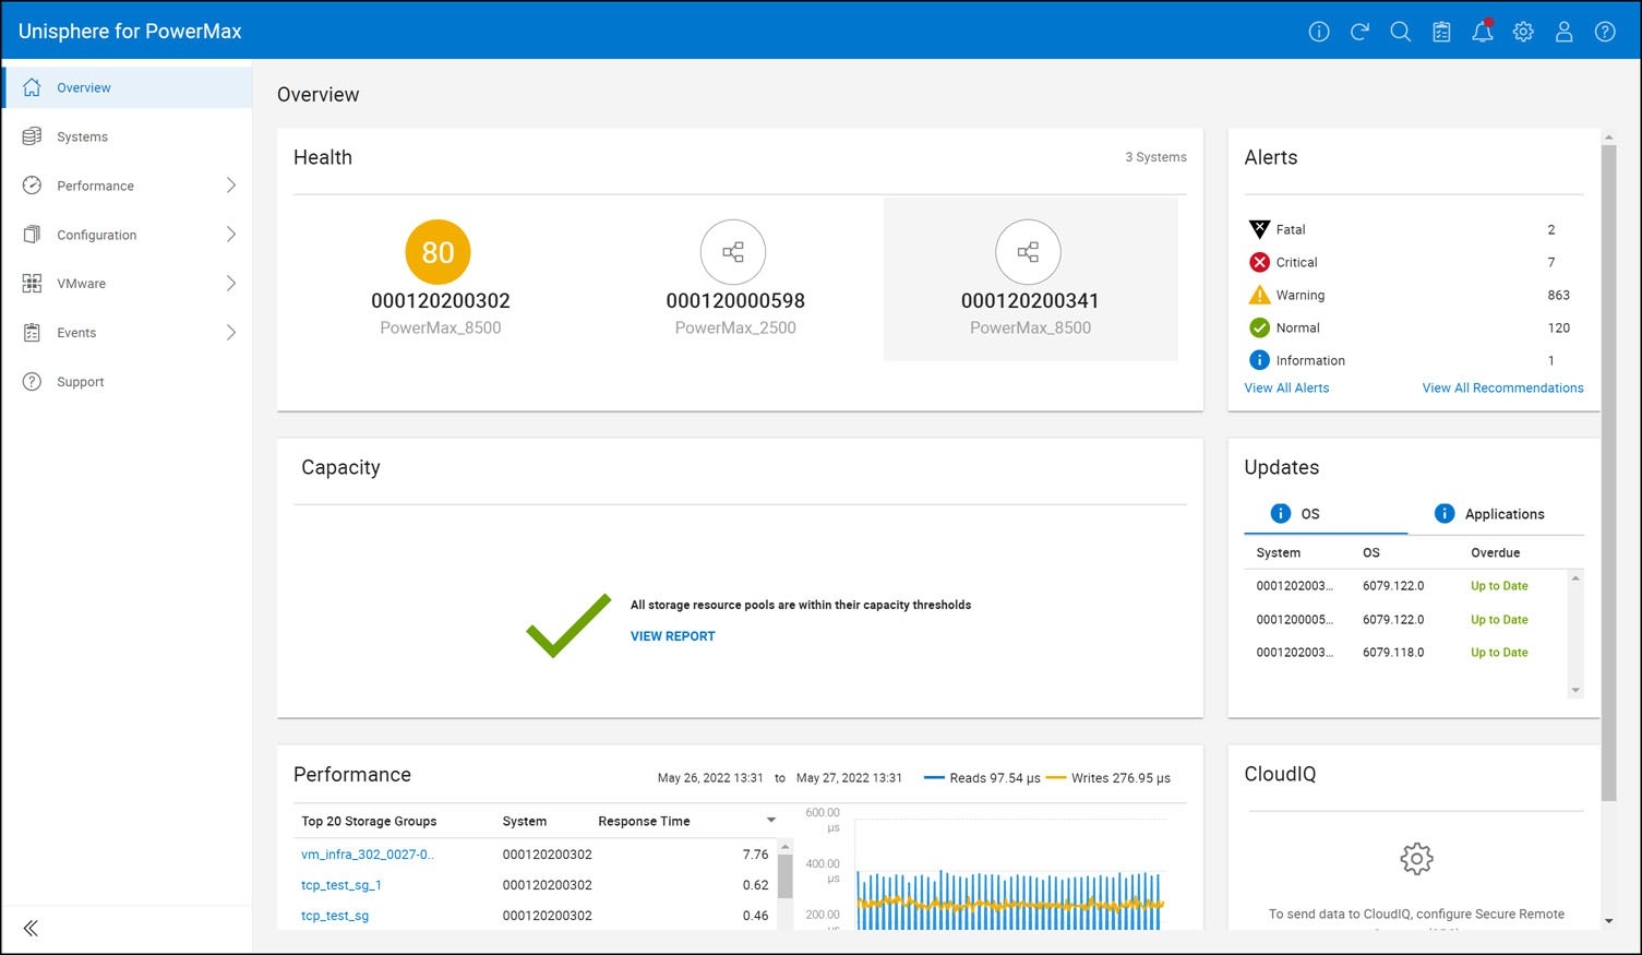Click the Writes 276.95 µs legend
The height and width of the screenshot is (955, 1642).
click(1108, 778)
